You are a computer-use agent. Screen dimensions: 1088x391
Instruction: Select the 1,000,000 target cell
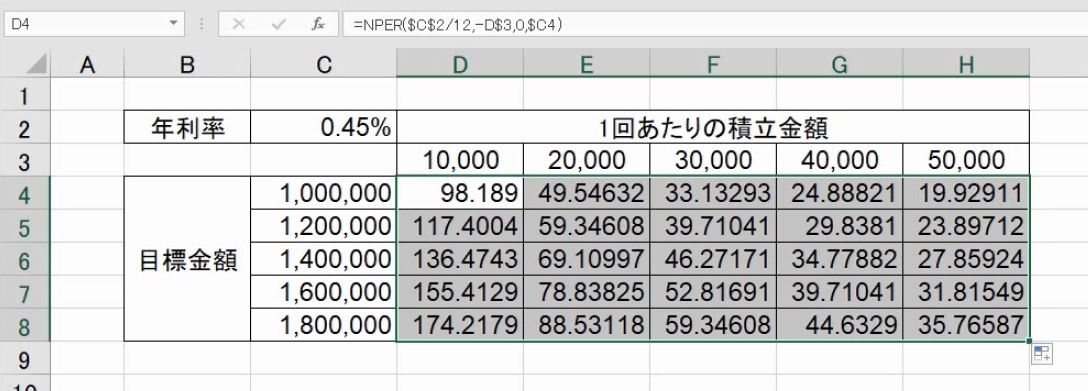[x=324, y=193]
